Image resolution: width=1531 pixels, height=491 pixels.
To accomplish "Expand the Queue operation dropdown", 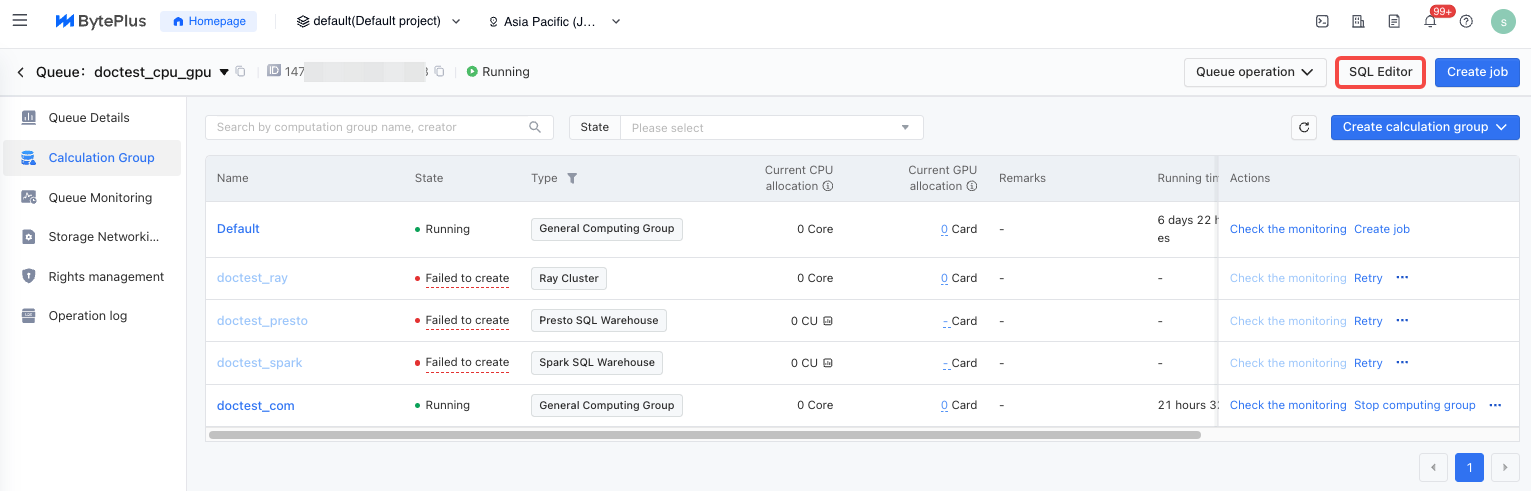I will click(x=1254, y=72).
